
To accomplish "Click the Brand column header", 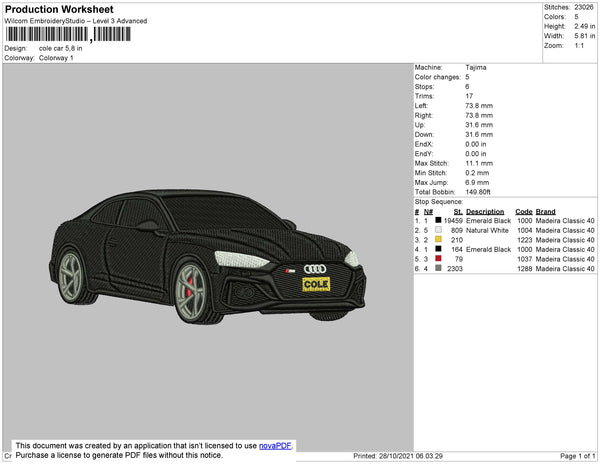I will (x=545, y=212).
